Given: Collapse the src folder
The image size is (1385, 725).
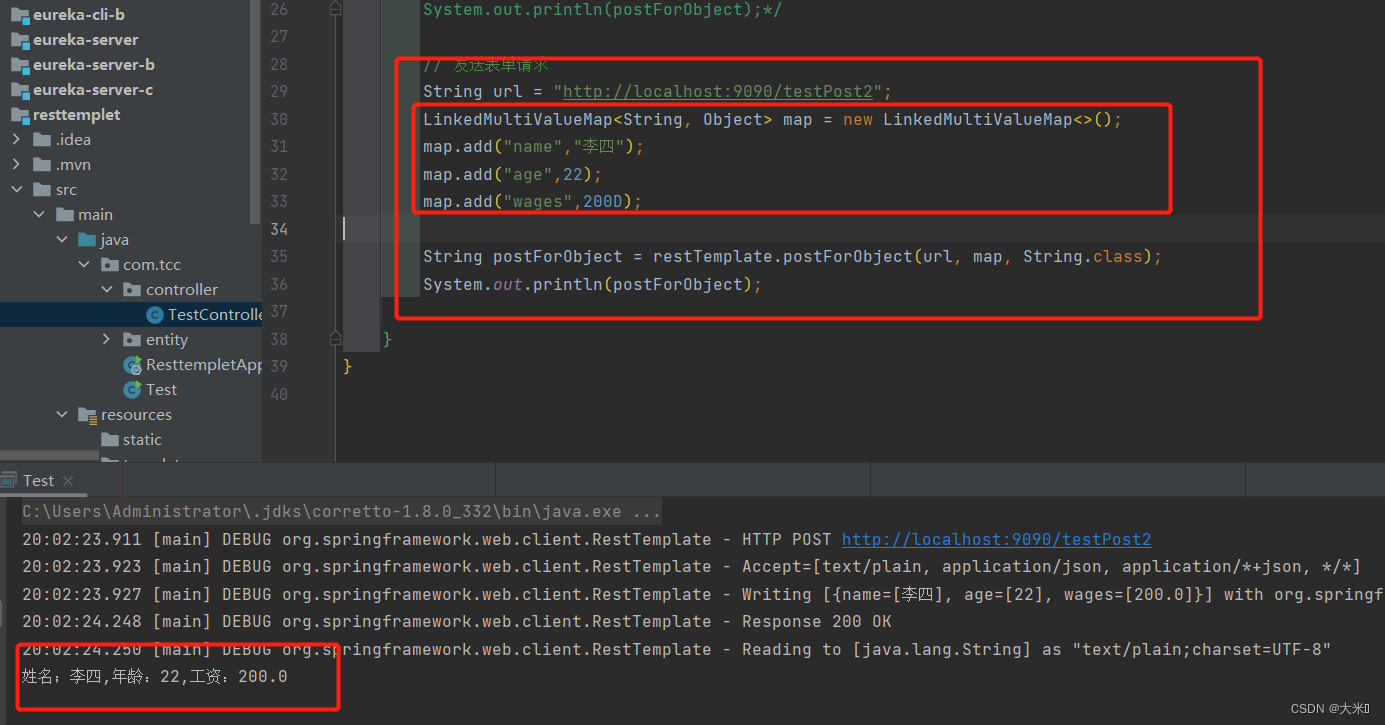Looking at the screenshot, I should pos(16,190).
